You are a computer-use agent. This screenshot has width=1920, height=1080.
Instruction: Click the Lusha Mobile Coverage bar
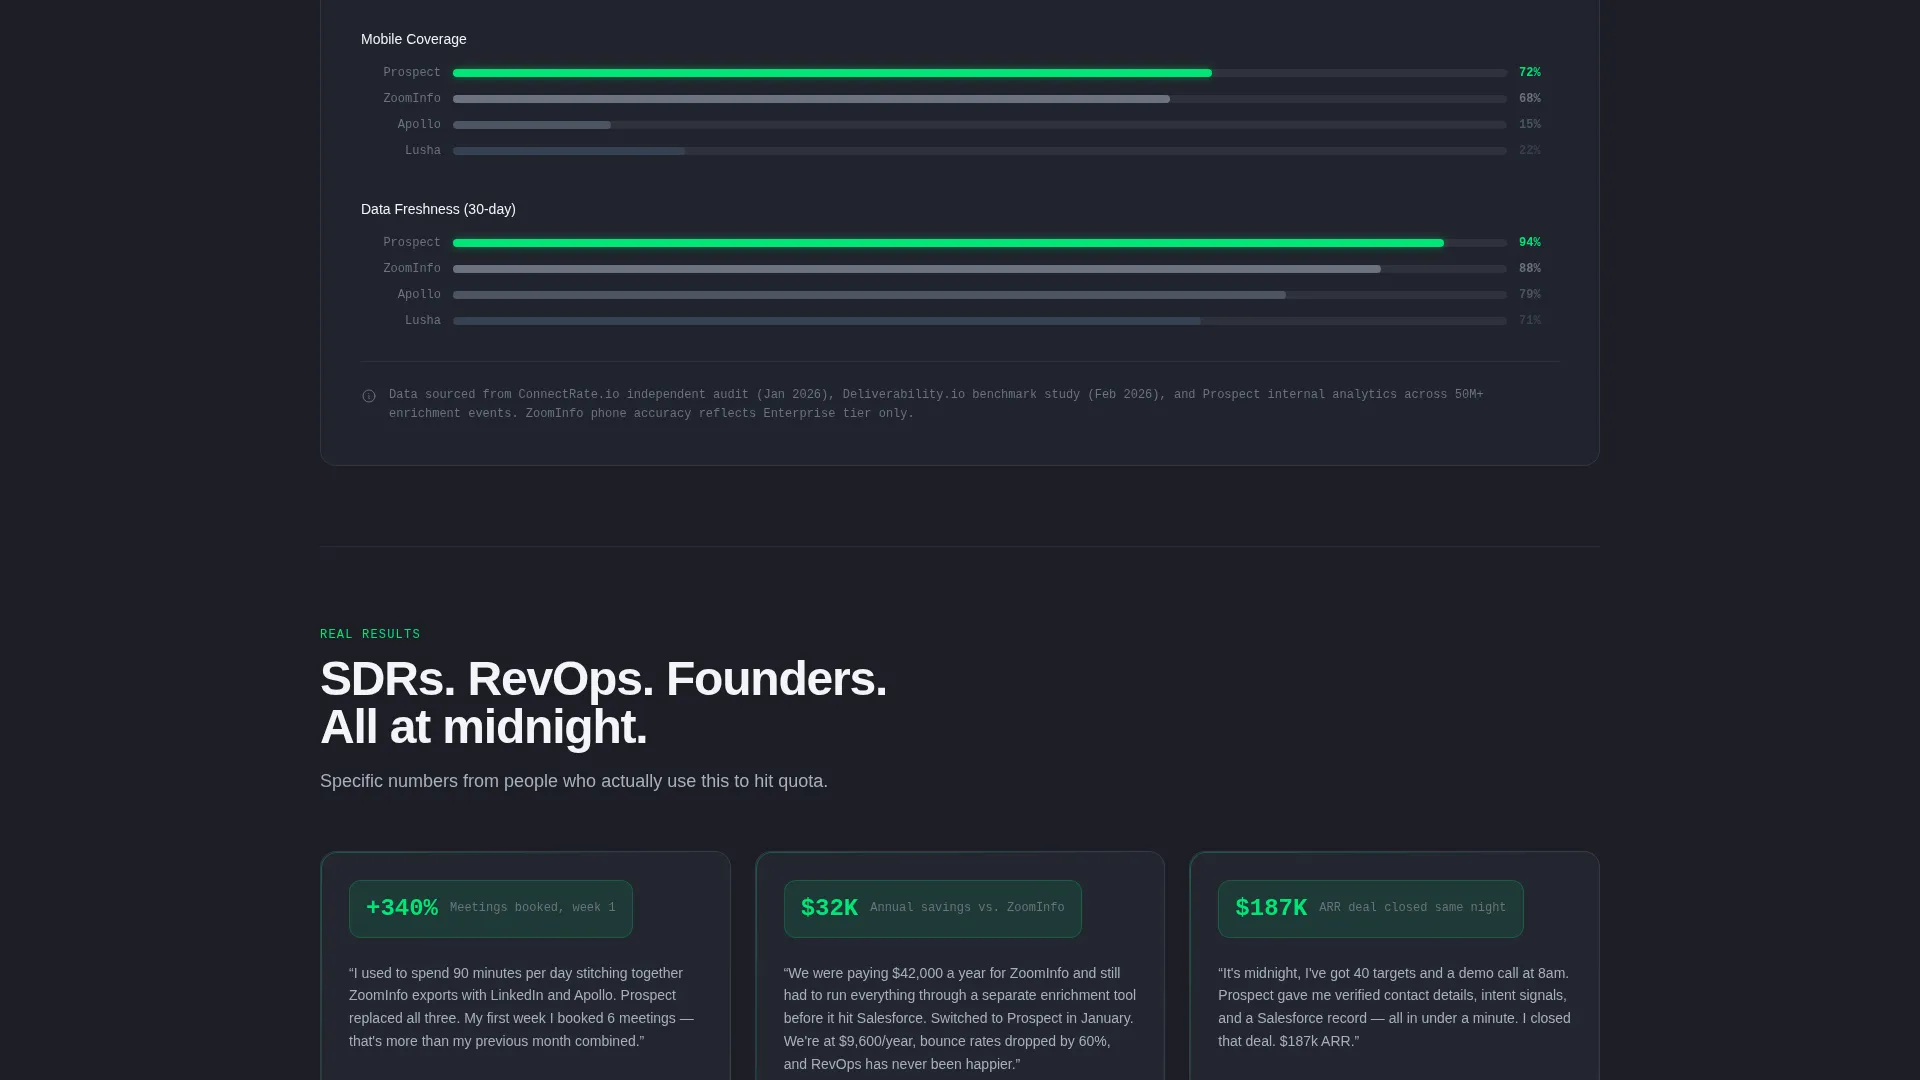click(x=980, y=151)
